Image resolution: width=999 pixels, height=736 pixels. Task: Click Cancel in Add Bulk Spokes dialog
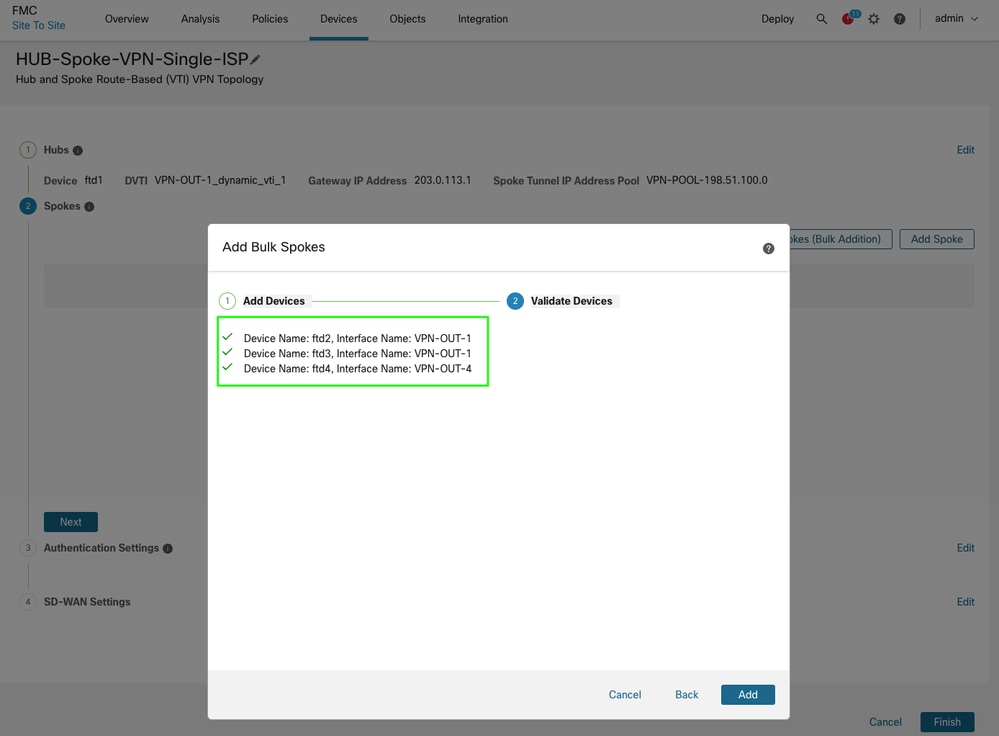624,694
